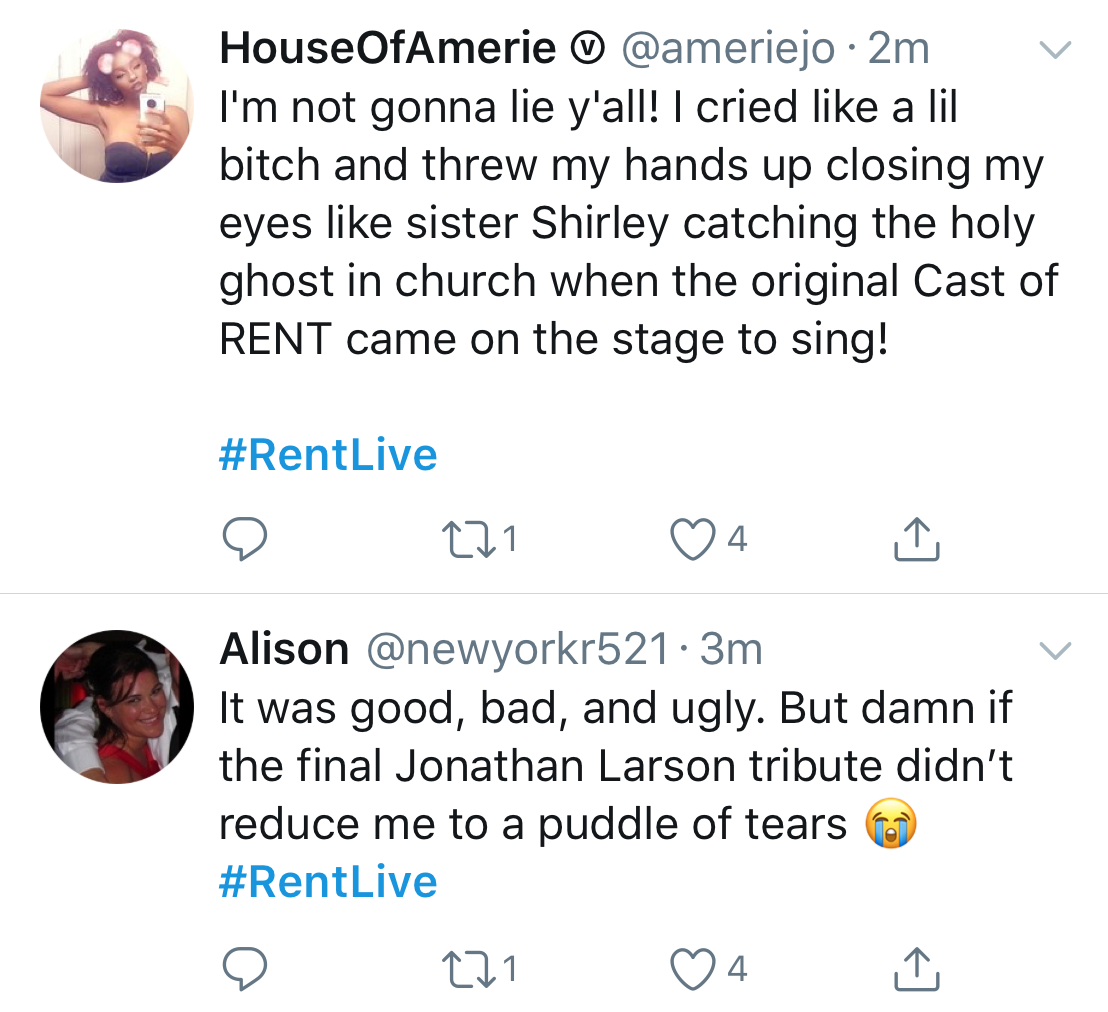Share HouseOfAmerie's tweet
The image size is (1108, 1012).
[915, 540]
